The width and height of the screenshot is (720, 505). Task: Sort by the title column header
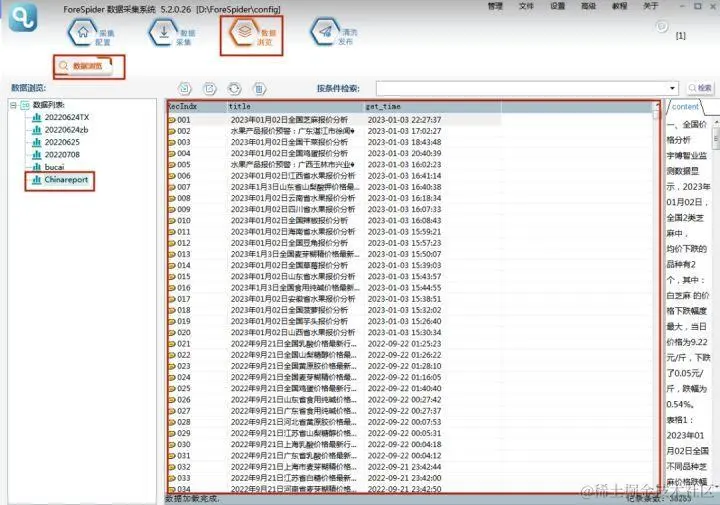[295, 107]
